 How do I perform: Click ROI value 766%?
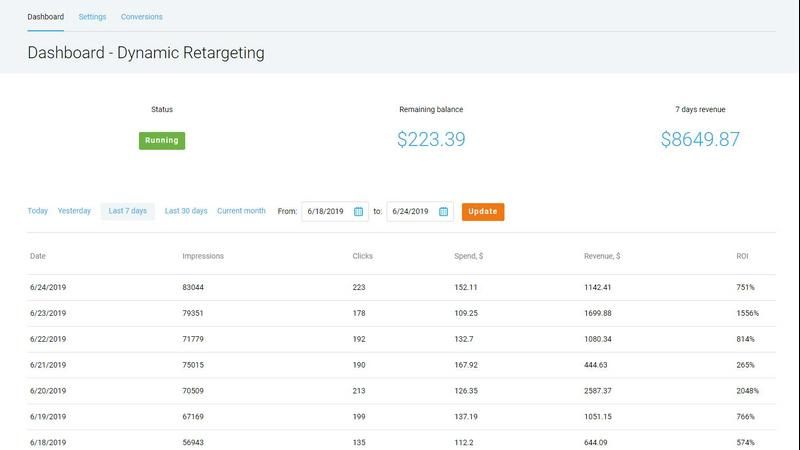pos(745,417)
